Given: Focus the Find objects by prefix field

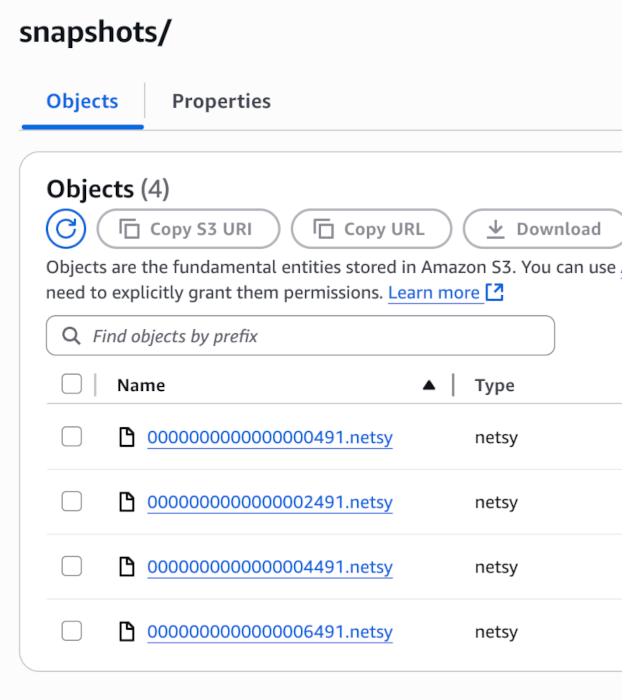Looking at the screenshot, I should coord(301,336).
